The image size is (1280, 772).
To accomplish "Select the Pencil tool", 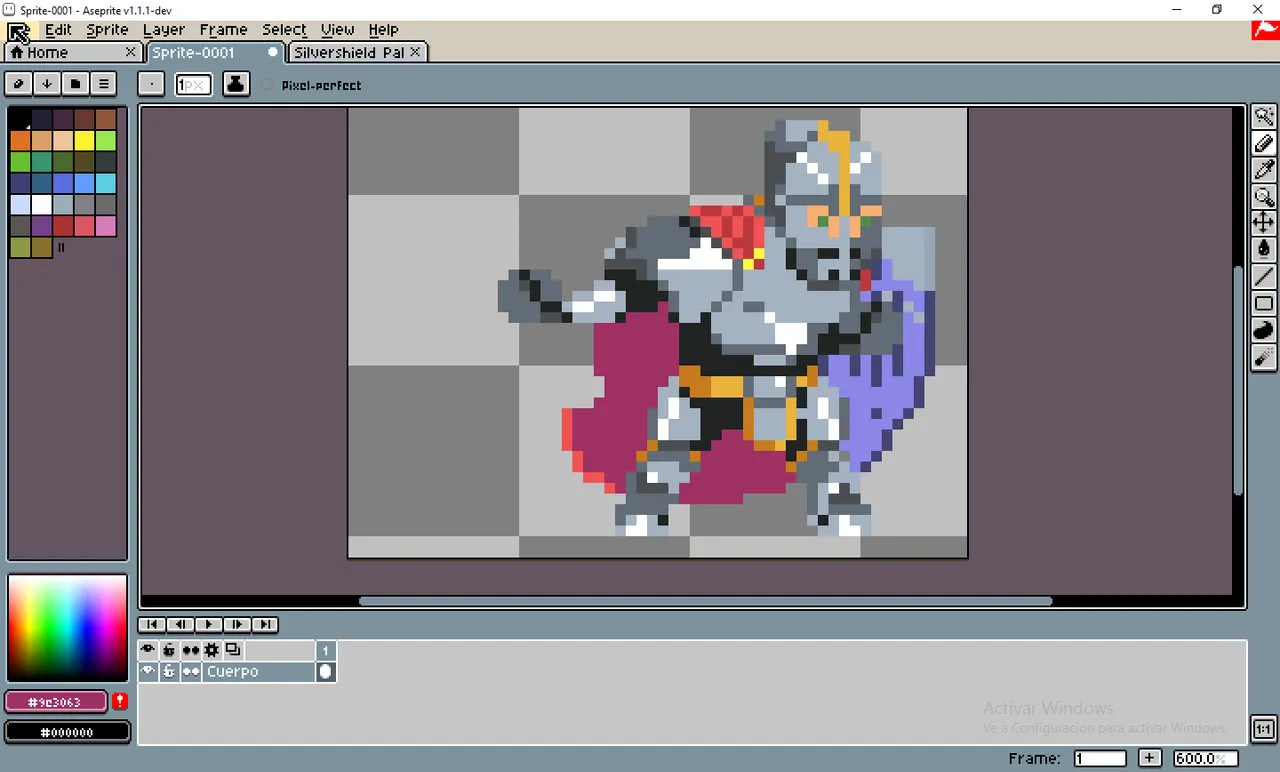I will pos(1264,143).
